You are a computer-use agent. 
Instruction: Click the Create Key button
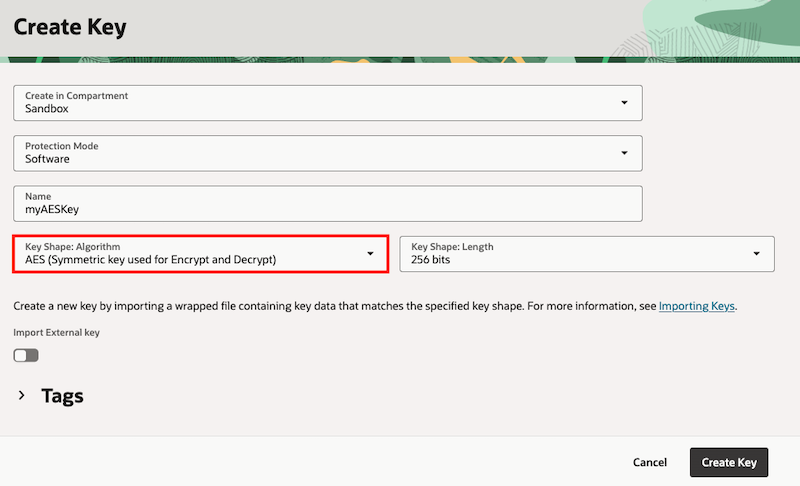pyautogui.click(x=728, y=462)
